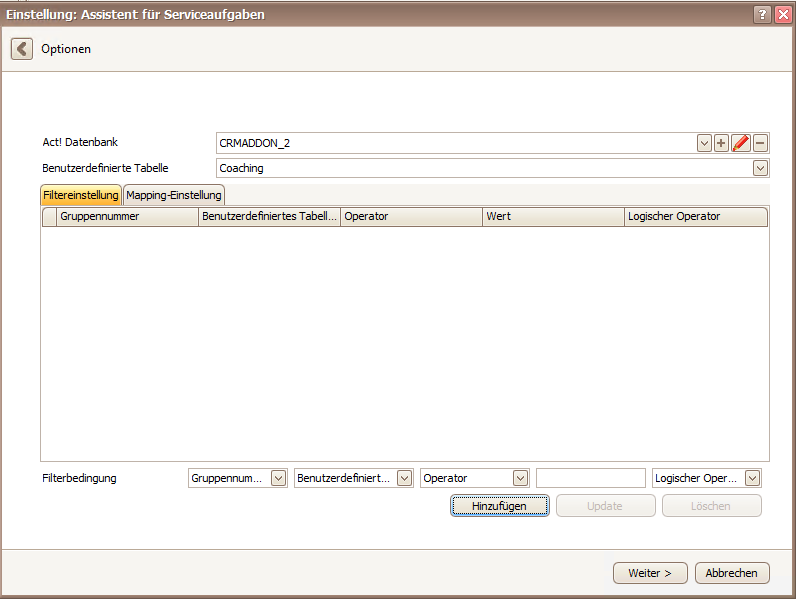Click the Löschen button
The width and height of the screenshot is (796, 602).
[x=711, y=506]
